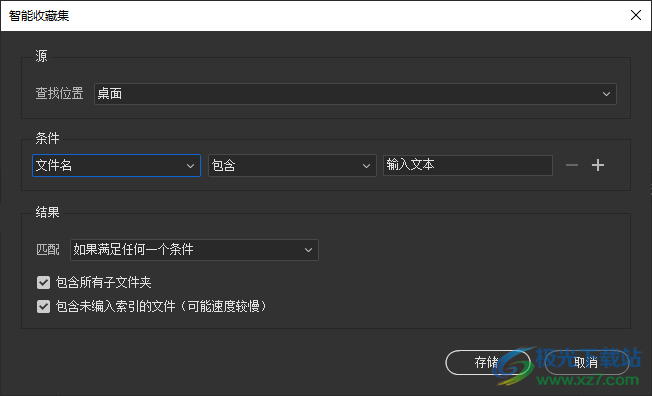Click the 输入文本 text input field
Viewport: 652px width, 396px height.
click(x=468, y=165)
